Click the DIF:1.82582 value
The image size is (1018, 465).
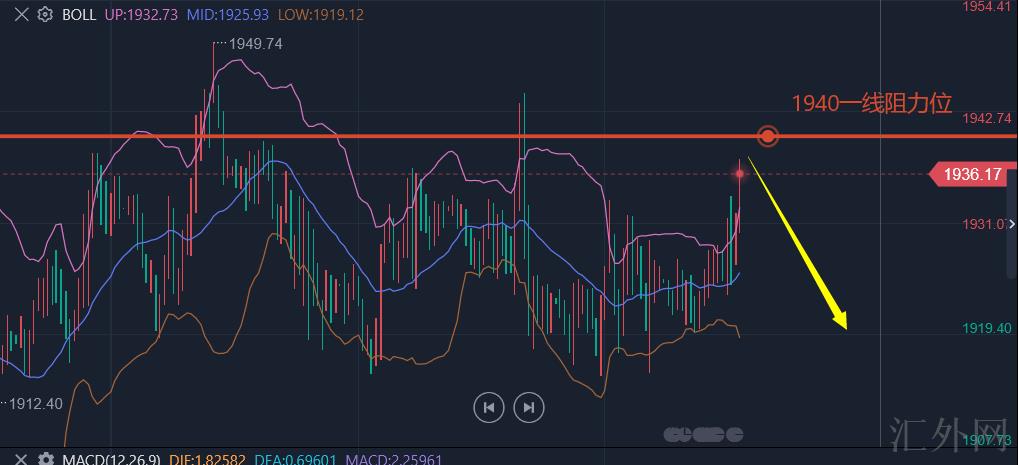(207, 459)
